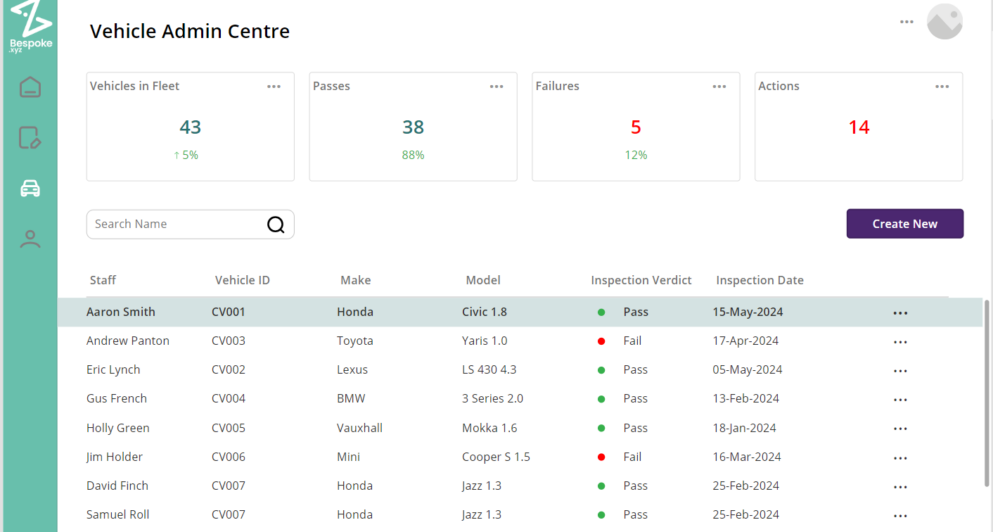Click the Civic 1.8 model cell
Image resolution: width=993 pixels, height=532 pixels.
click(484, 312)
